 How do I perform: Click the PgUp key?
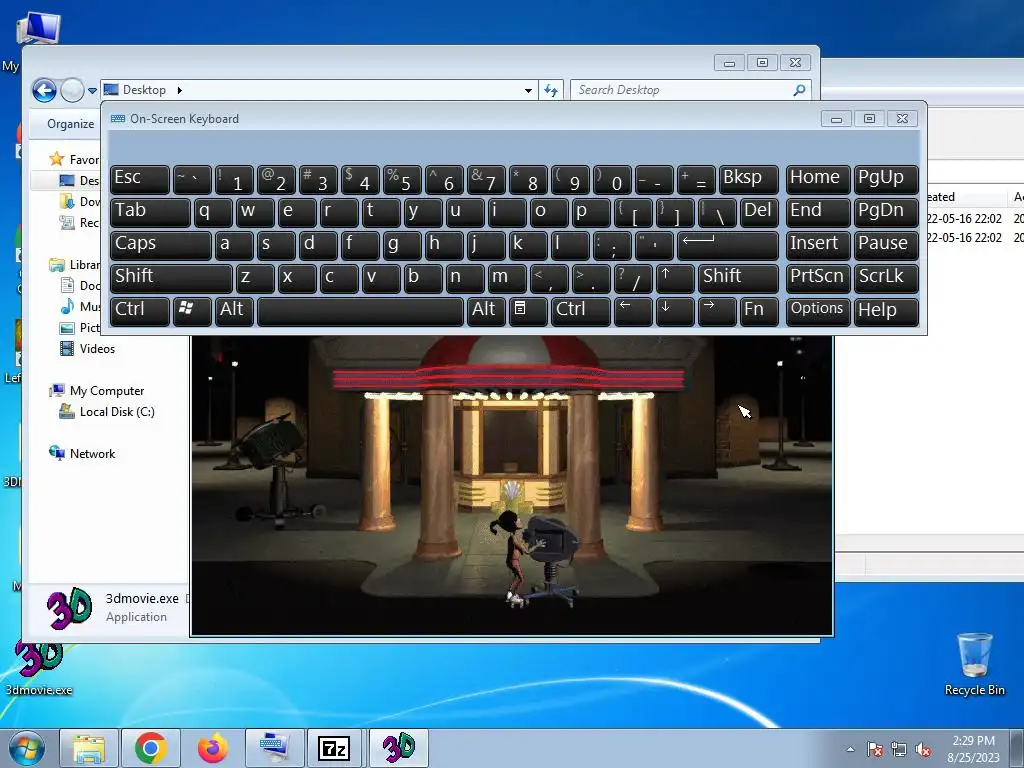[886, 179]
